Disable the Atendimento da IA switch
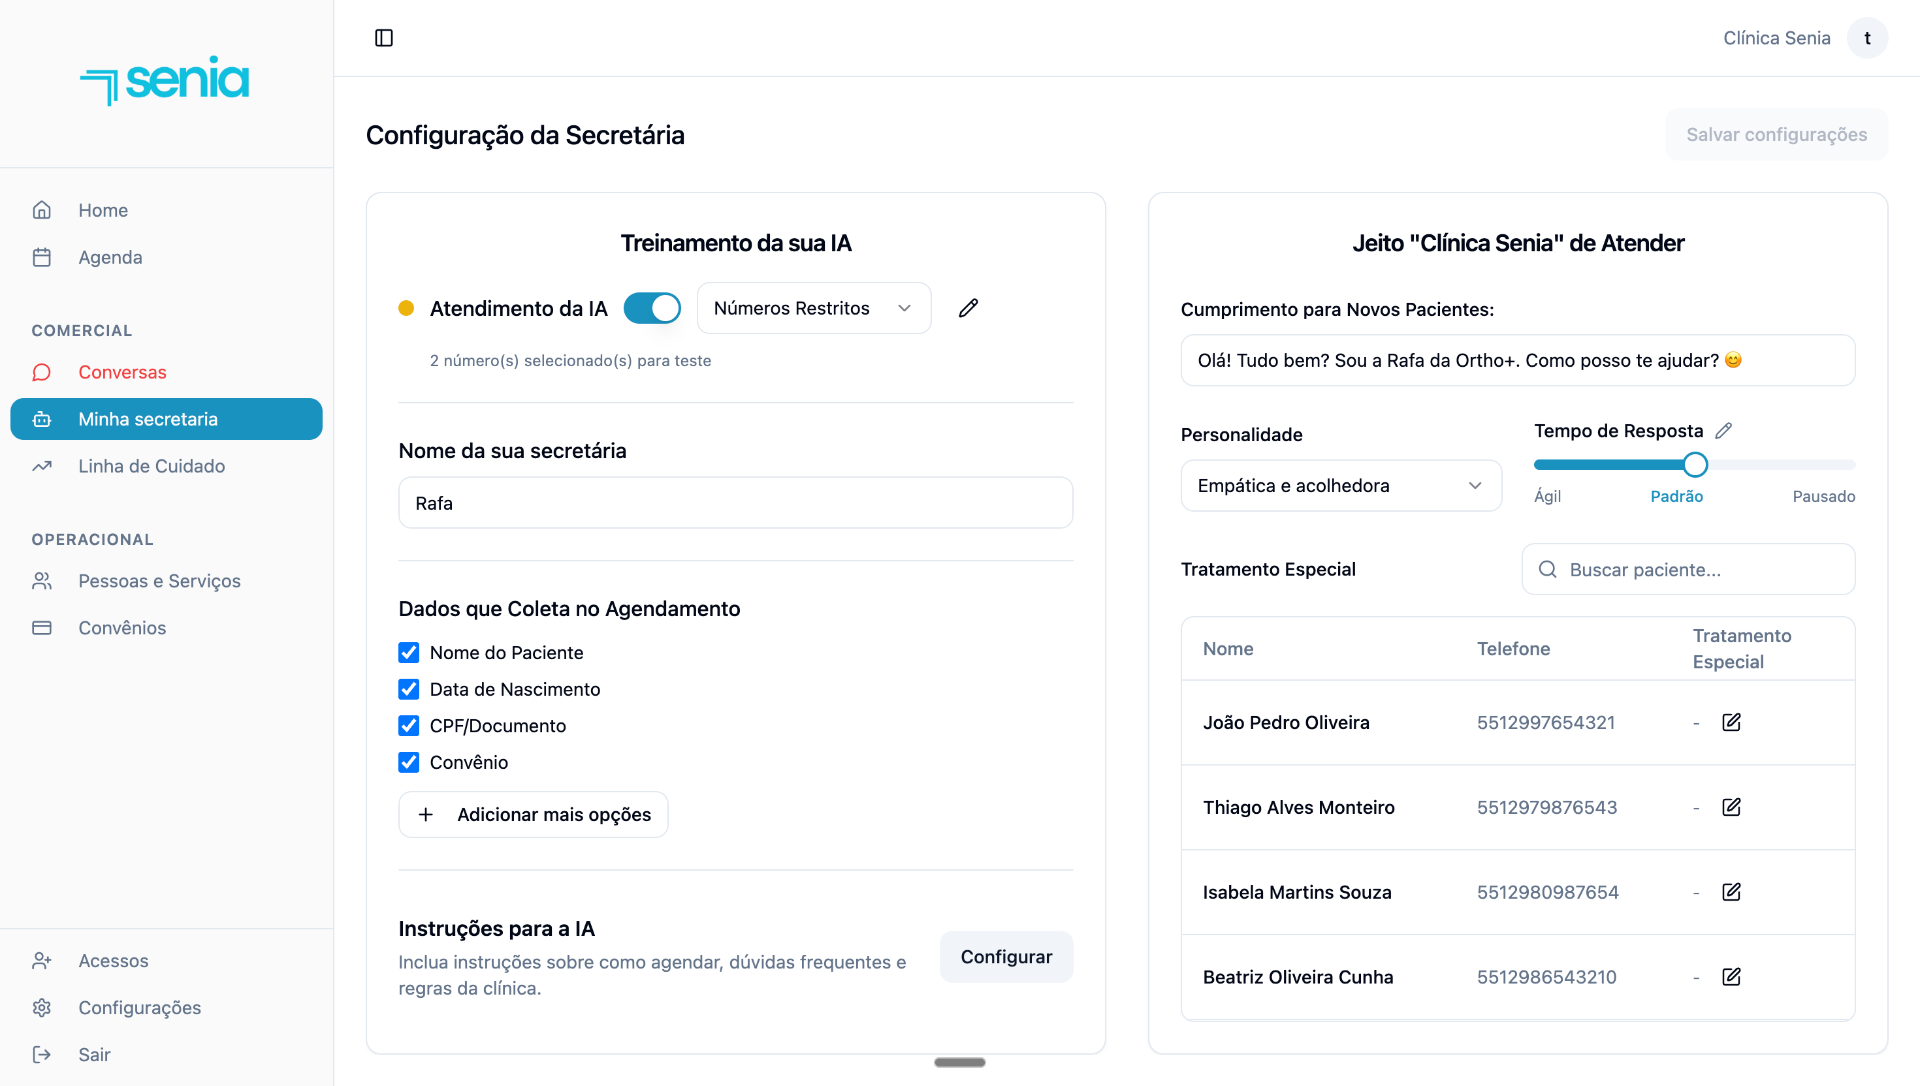Screen dimensions: 1920x1086 click(x=652, y=308)
